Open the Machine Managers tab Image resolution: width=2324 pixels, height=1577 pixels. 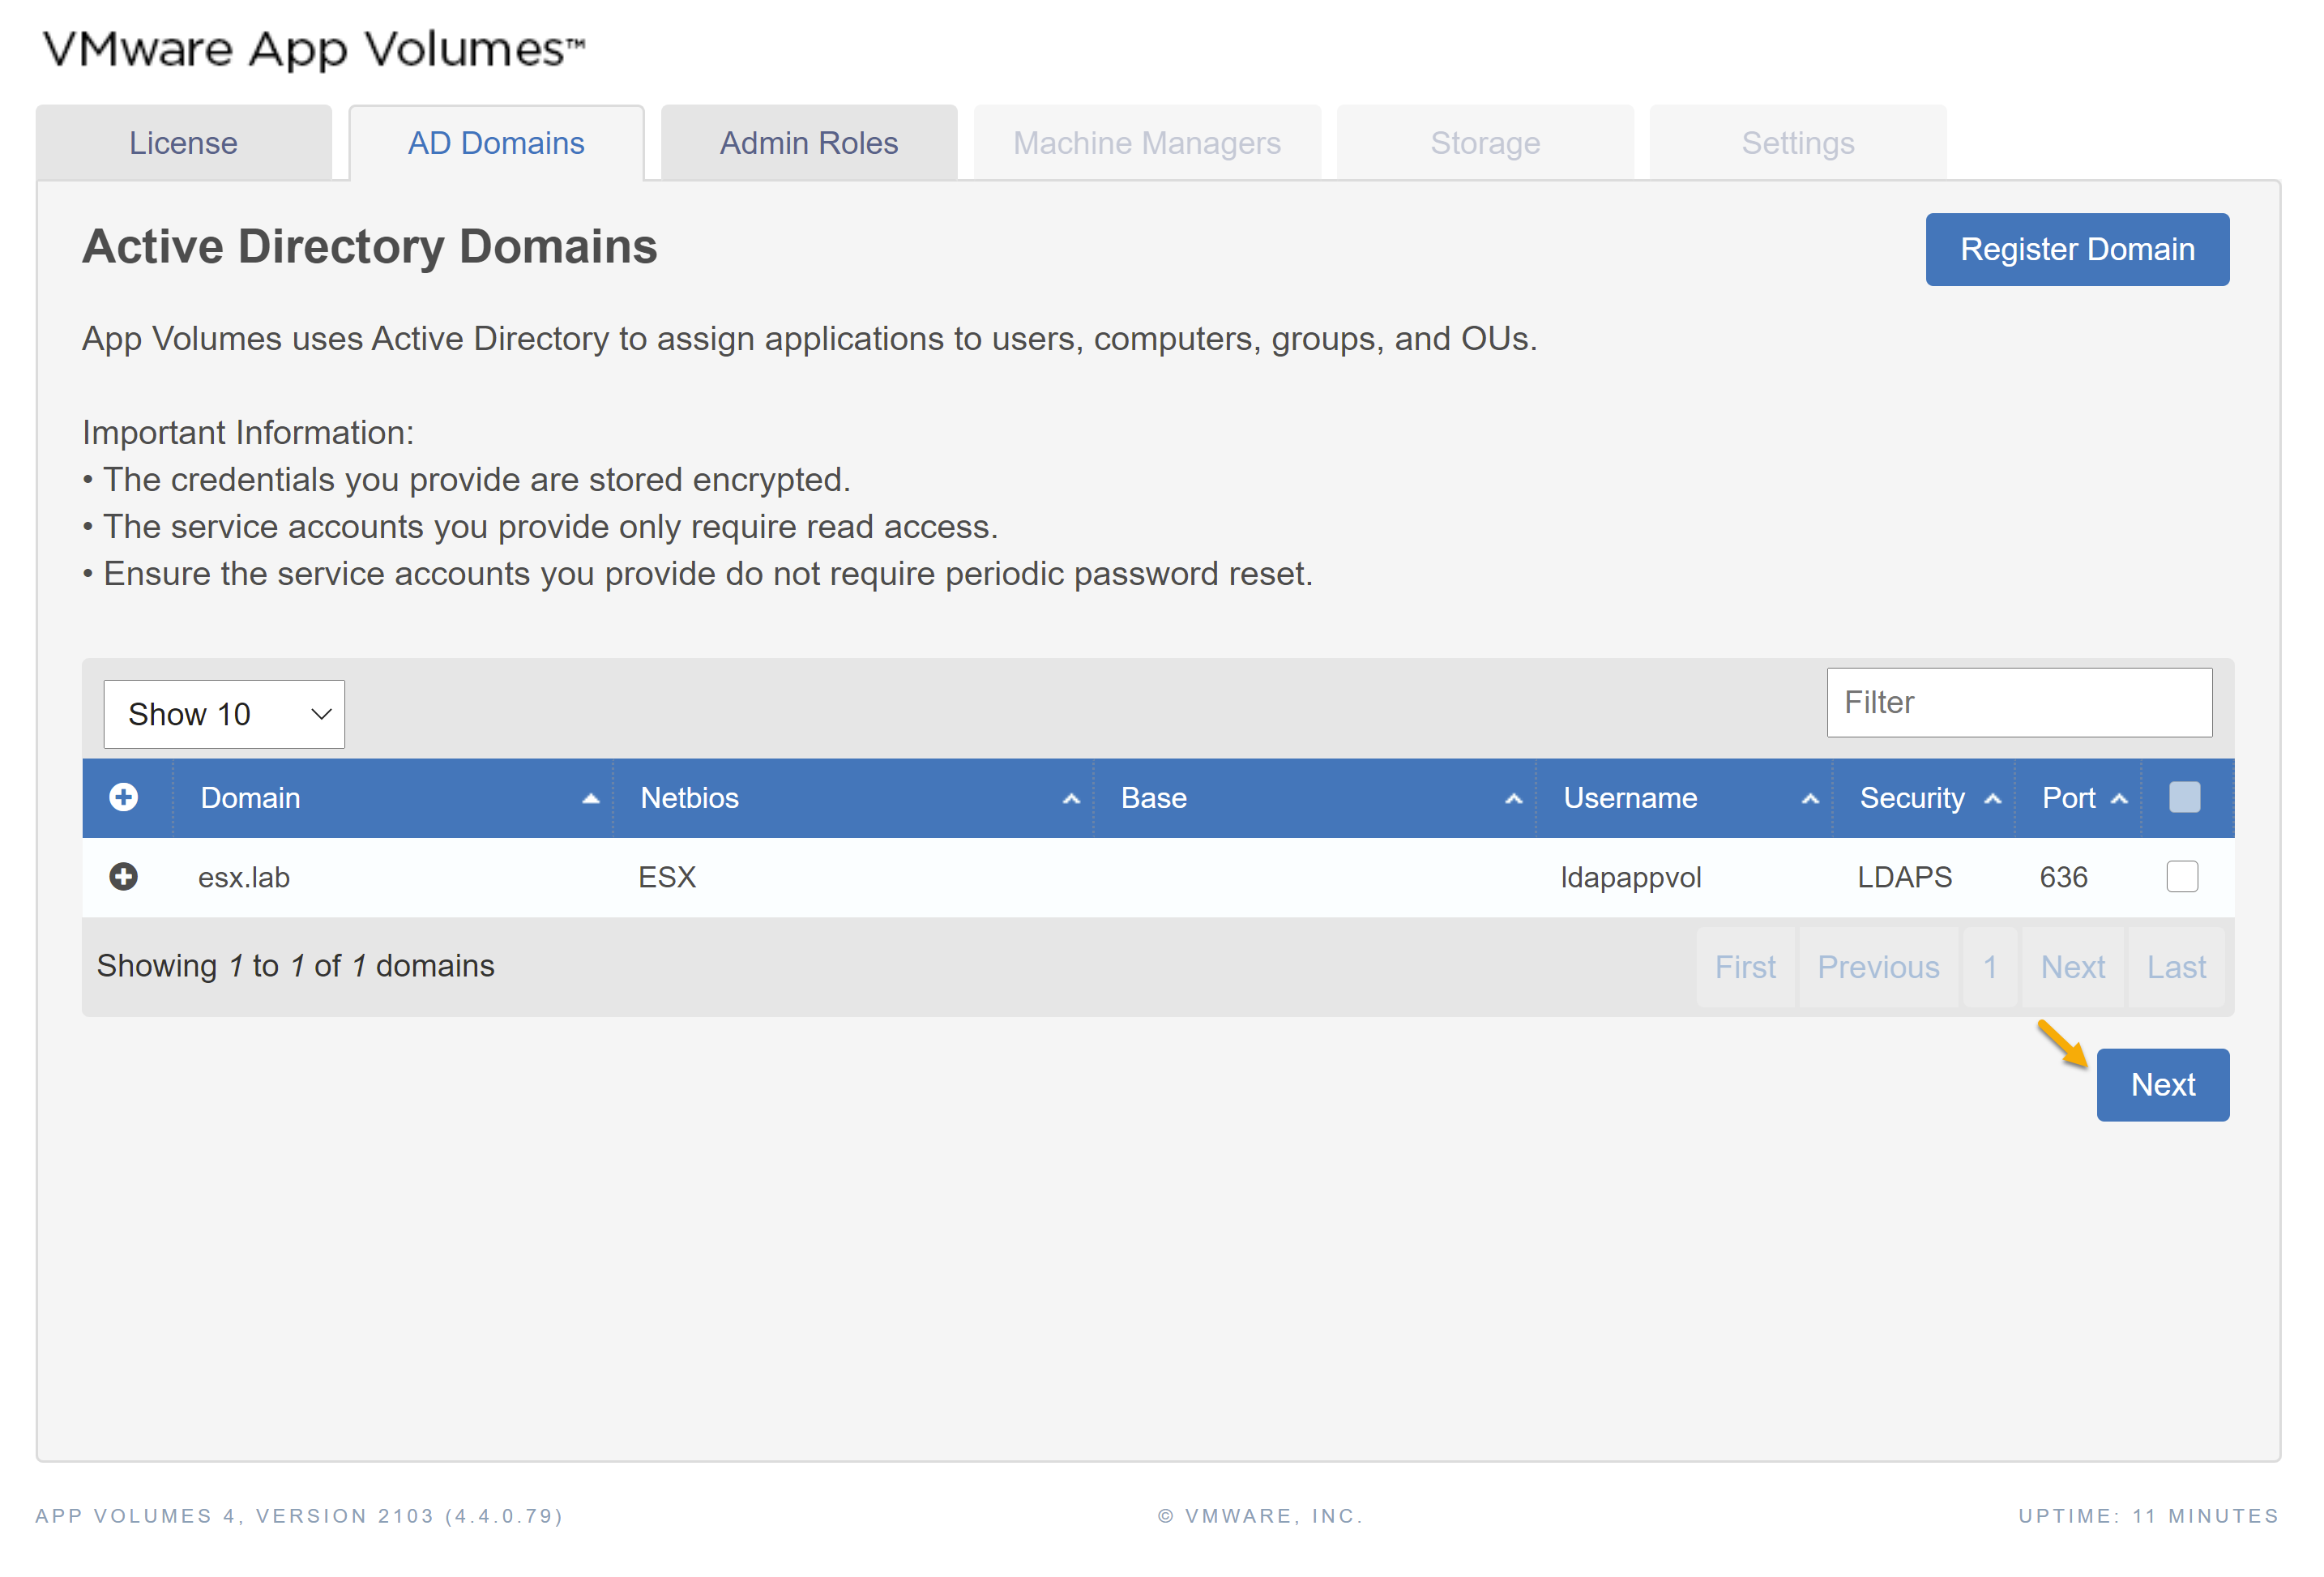click(x=1147, y=143)
